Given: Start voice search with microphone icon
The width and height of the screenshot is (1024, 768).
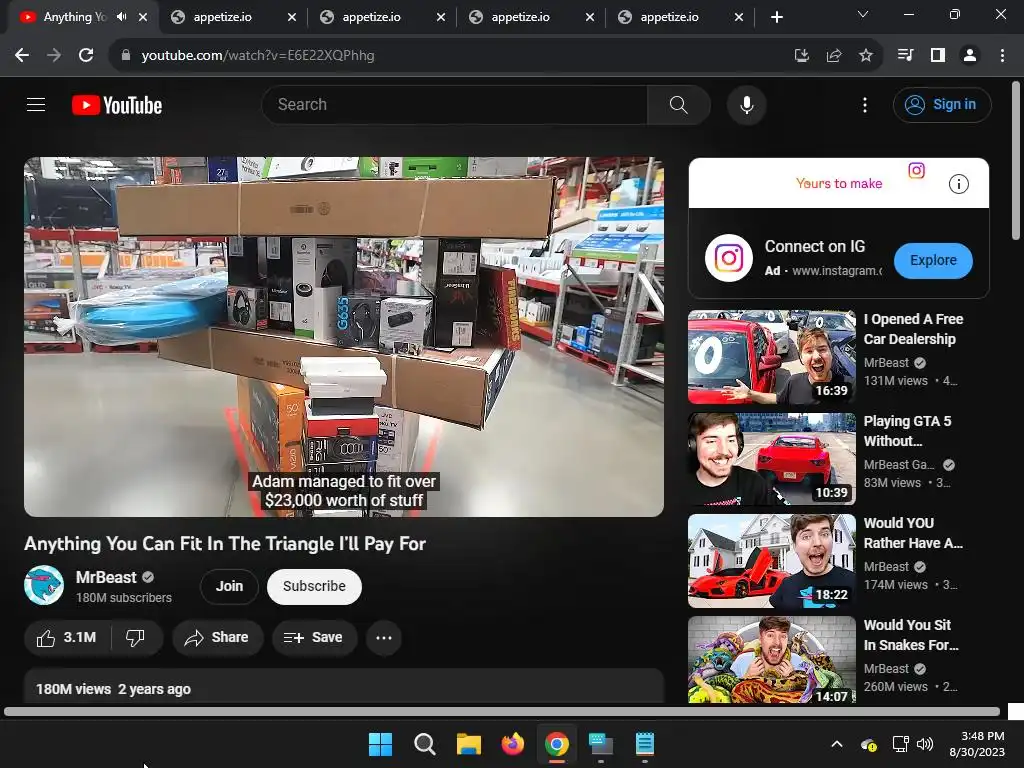Looking at the screenshot, I should click(746, 104).
